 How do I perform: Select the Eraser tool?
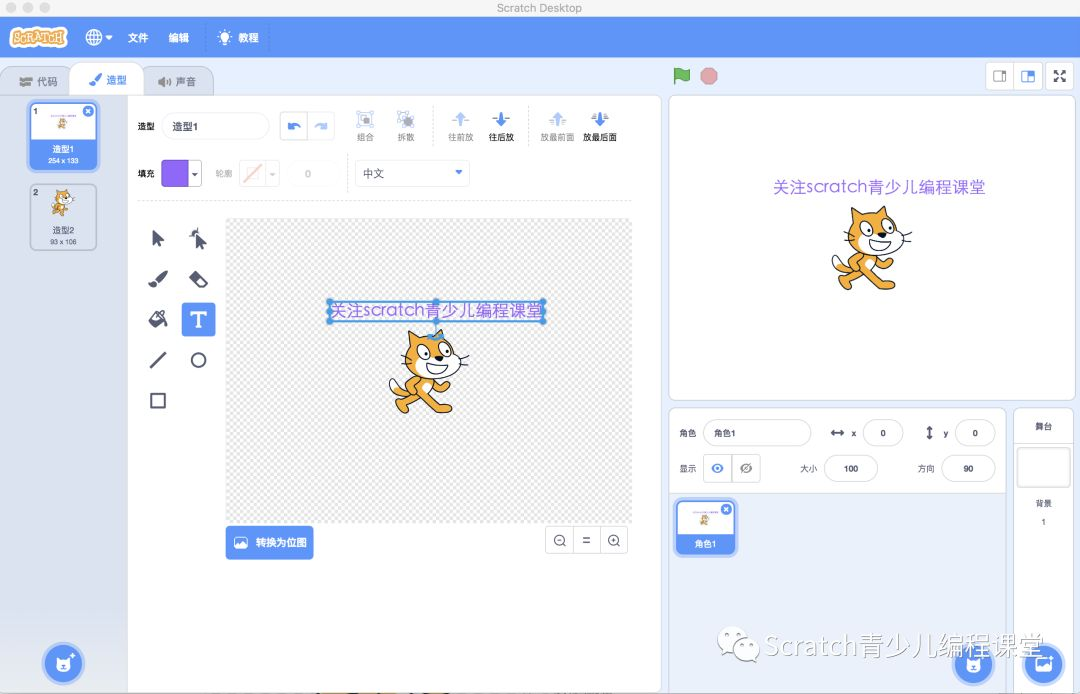[198, 278]
